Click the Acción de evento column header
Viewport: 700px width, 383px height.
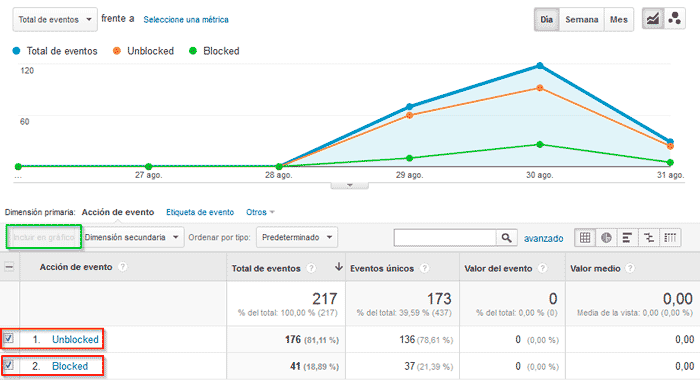tap(76, 267)
